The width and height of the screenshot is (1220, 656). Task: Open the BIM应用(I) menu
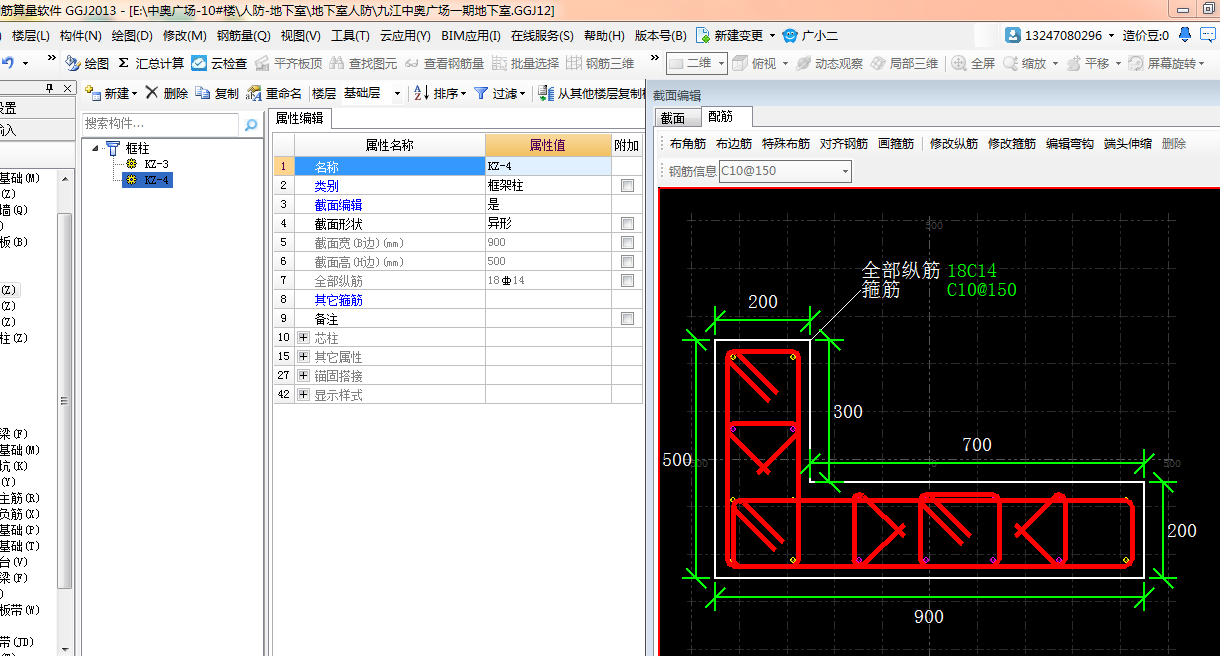click(470, 35)
